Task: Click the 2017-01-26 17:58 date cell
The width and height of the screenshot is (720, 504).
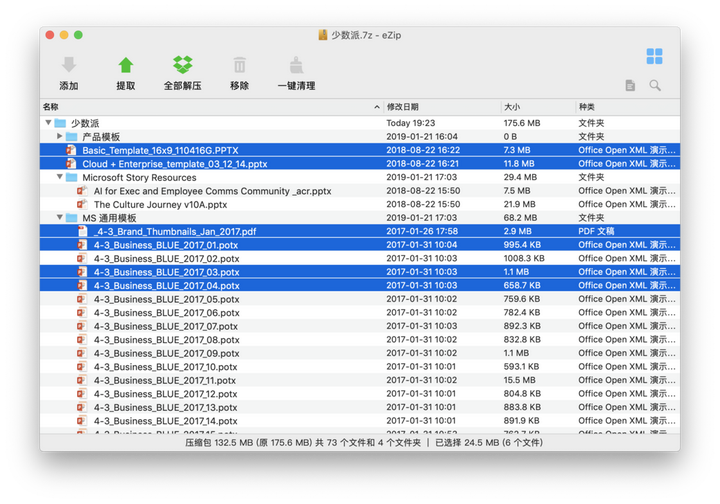Action: [x=422, y=231]
